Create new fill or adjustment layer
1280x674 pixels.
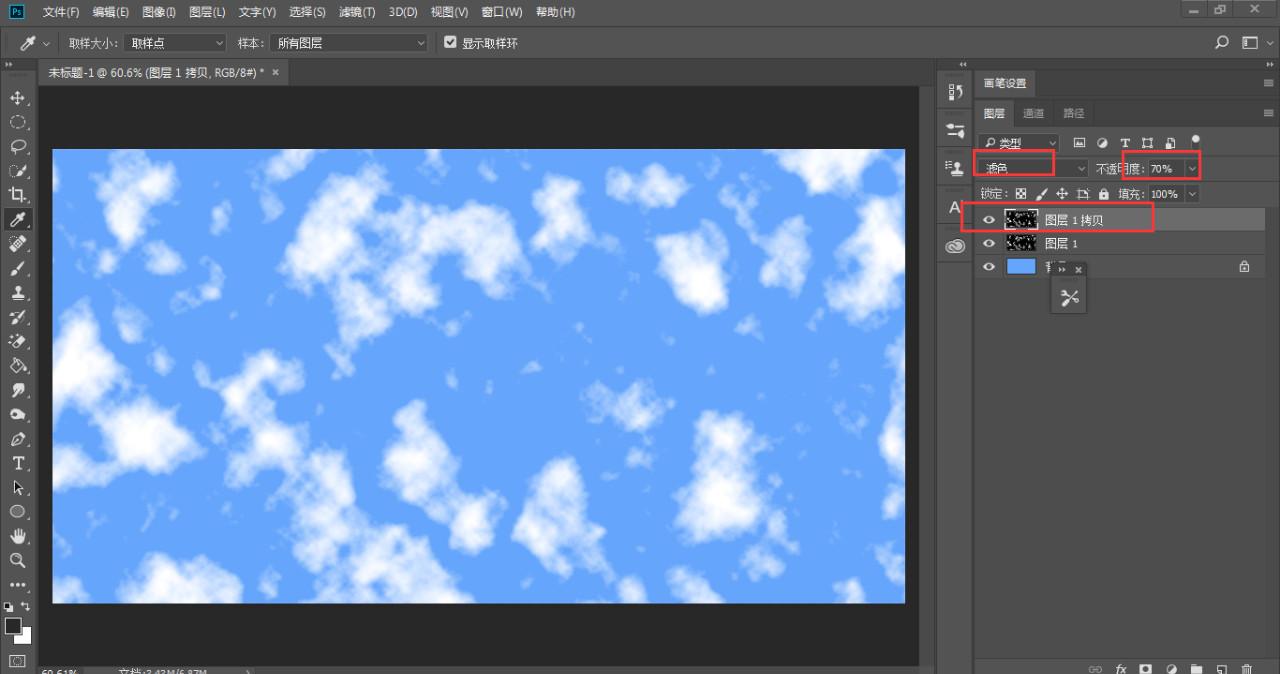[1171, 669]
